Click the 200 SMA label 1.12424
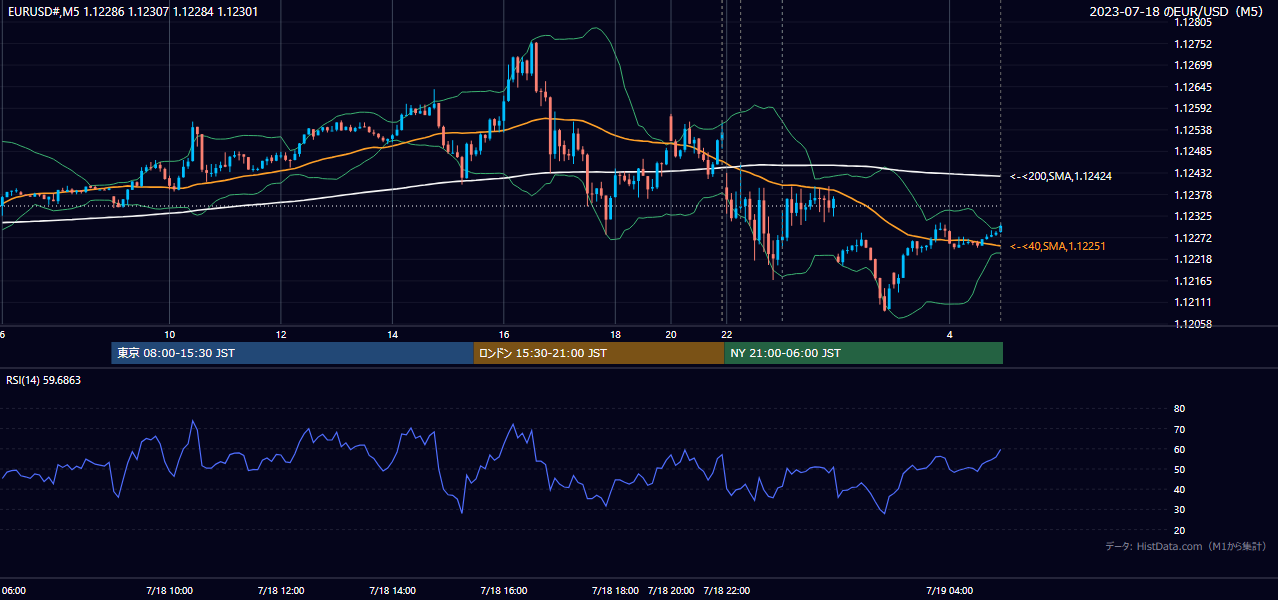1278x600 pixels. coord(1061,176)
